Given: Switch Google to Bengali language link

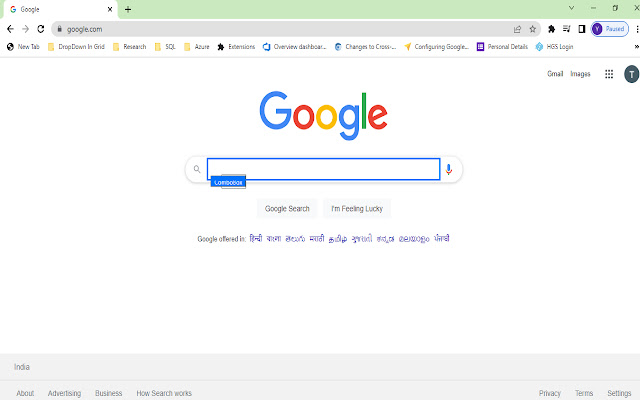Looking at the screenshot, I should 273,238.
